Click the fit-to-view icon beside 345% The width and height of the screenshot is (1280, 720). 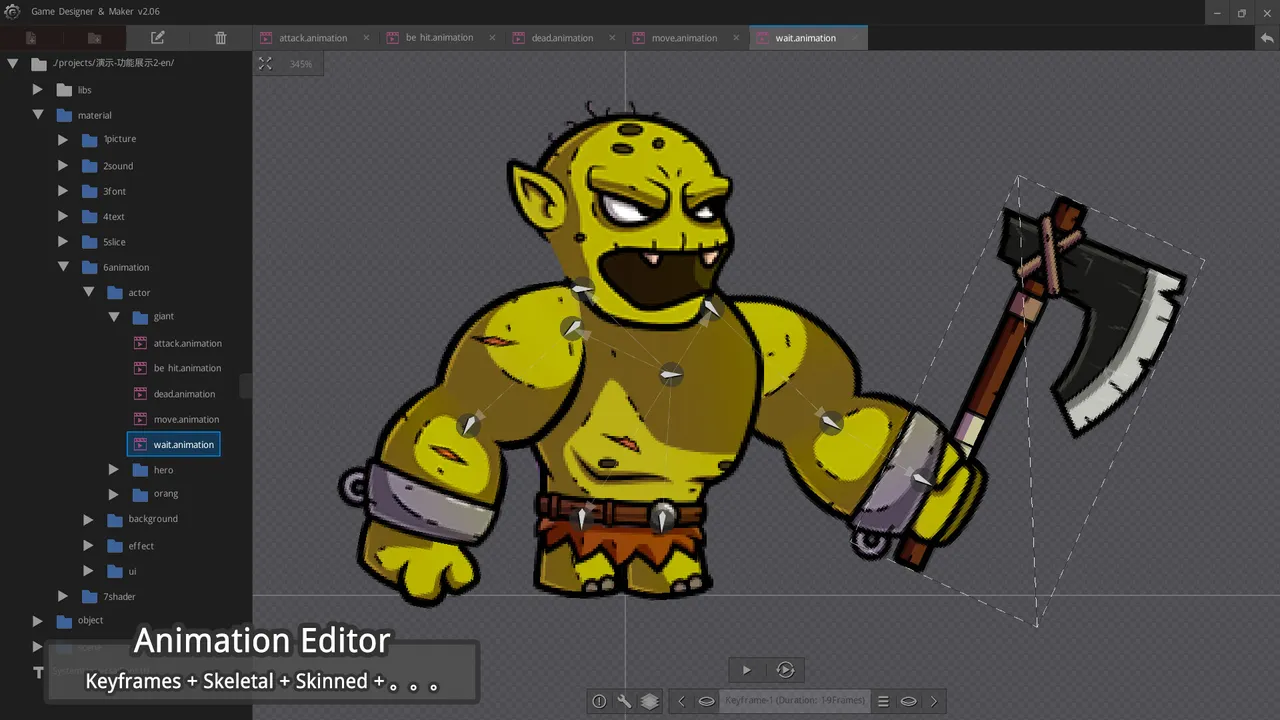265,63
